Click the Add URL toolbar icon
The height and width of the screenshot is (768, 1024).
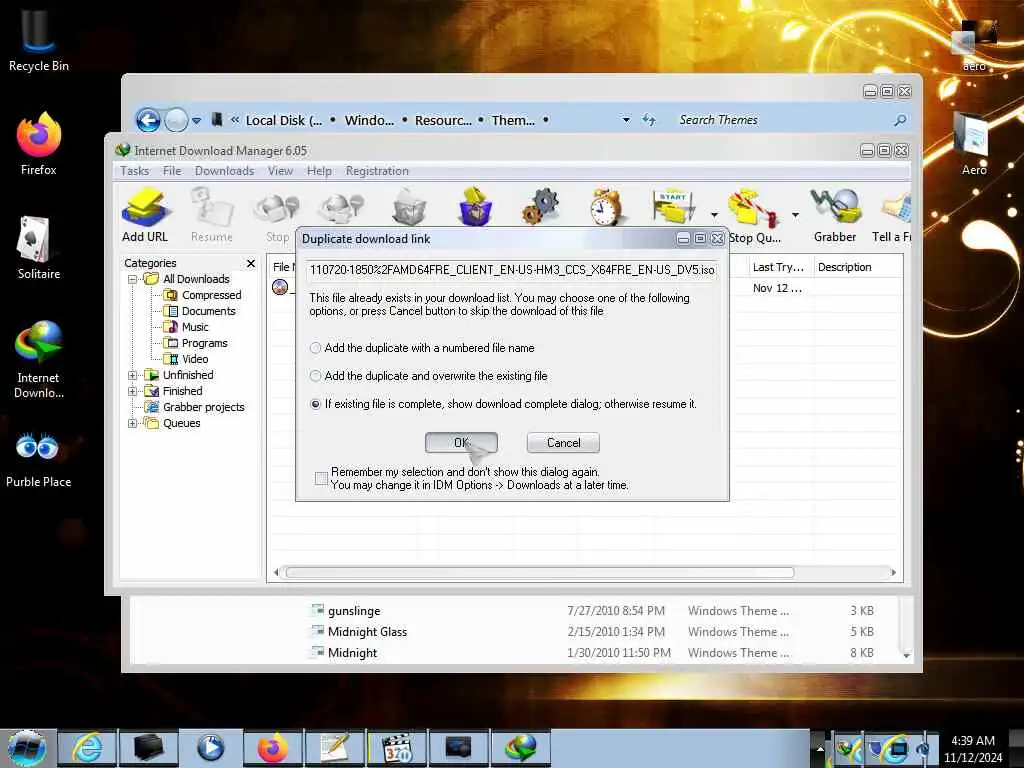[x=145, y=215]
